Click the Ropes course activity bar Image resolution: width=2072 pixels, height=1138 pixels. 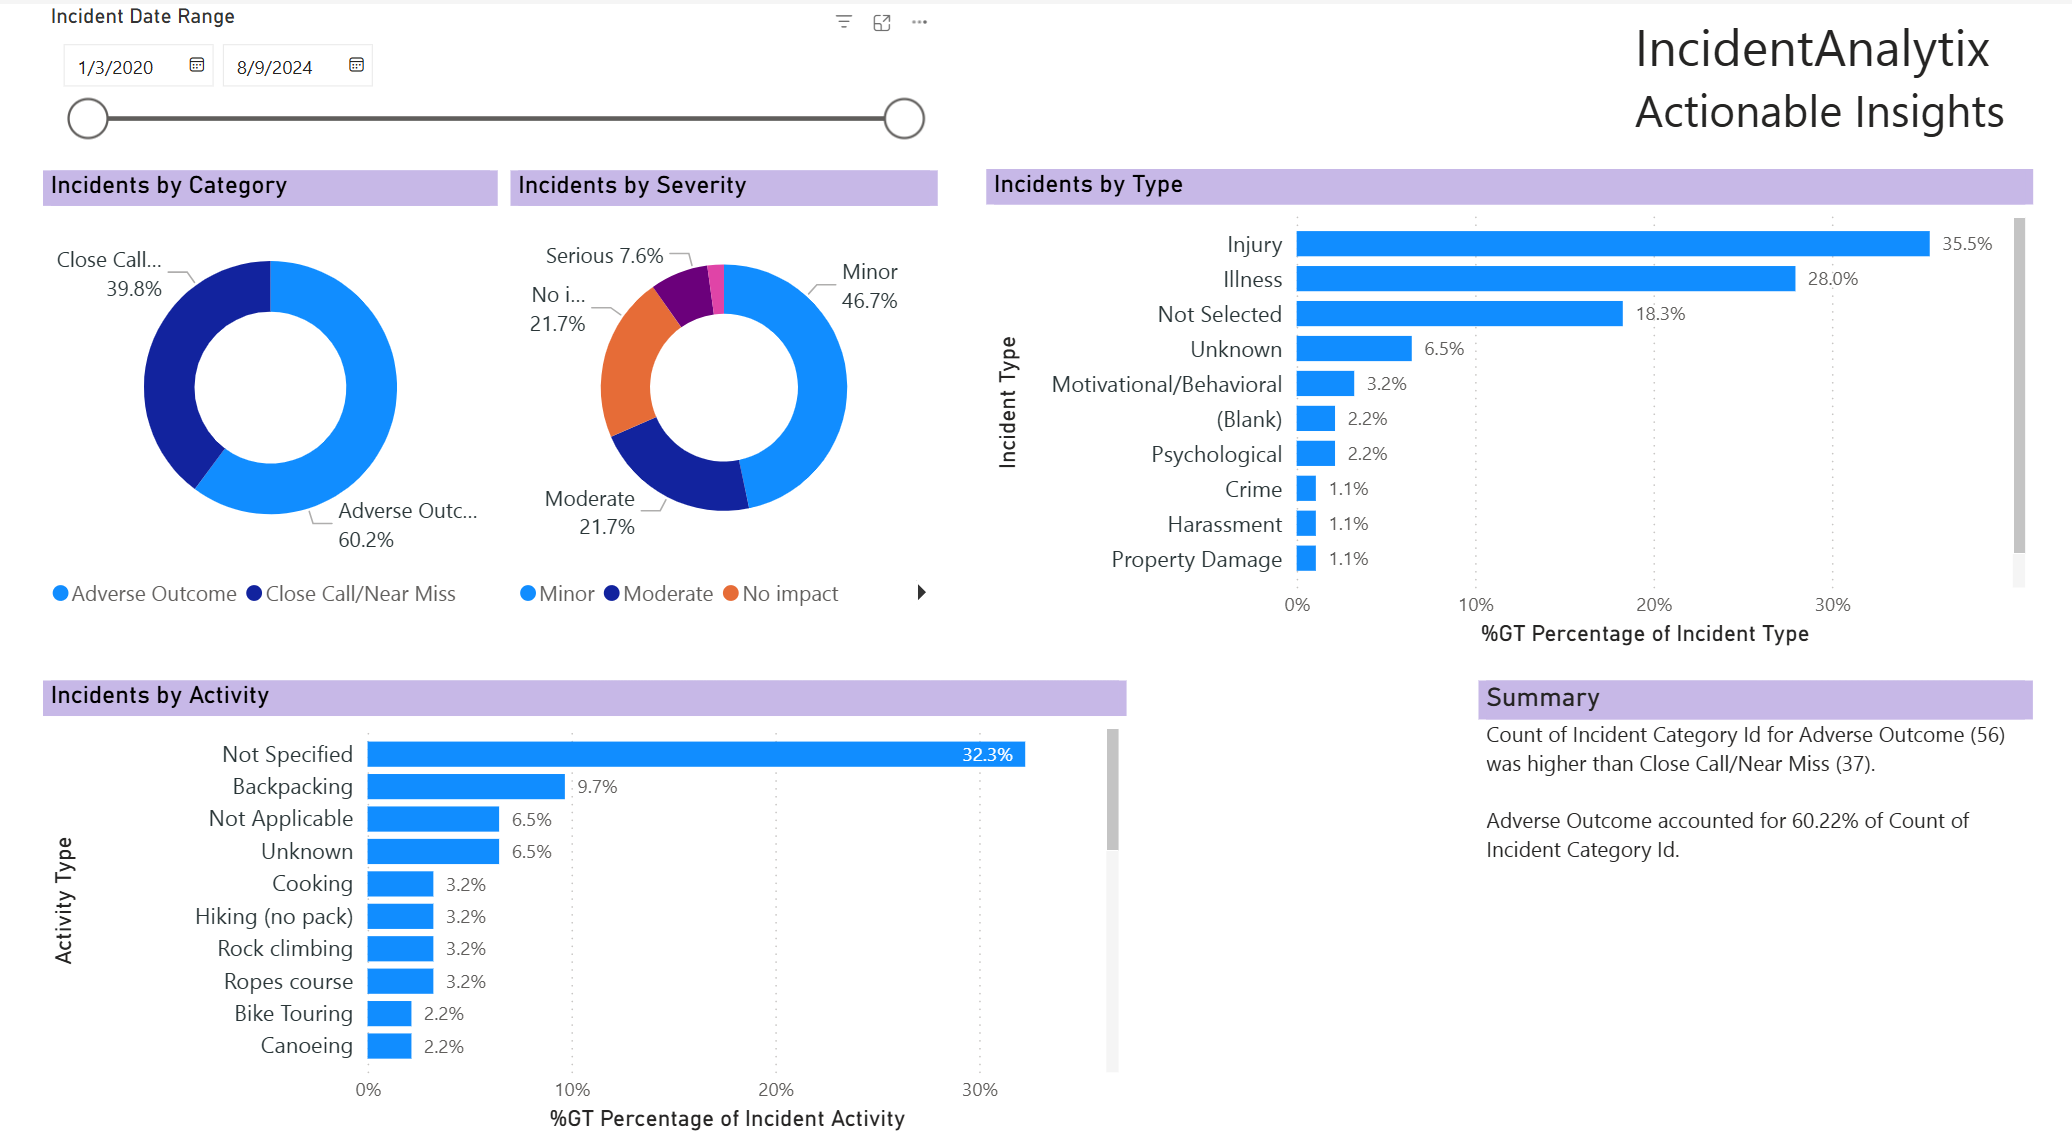pyautogui.click(x=400, y=981)
